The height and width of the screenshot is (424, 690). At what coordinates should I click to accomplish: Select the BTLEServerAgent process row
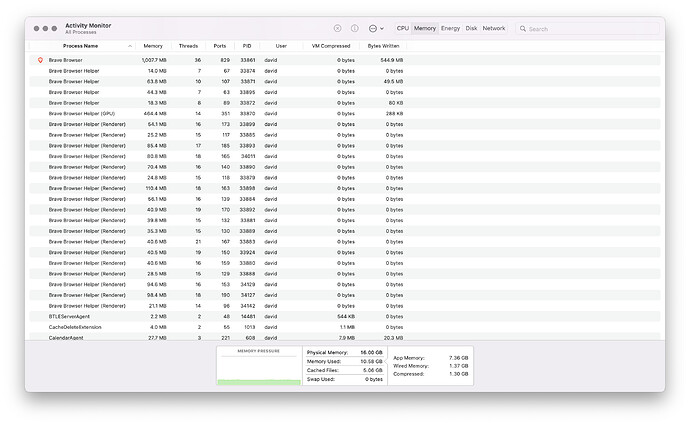click(x=345, y=316)
